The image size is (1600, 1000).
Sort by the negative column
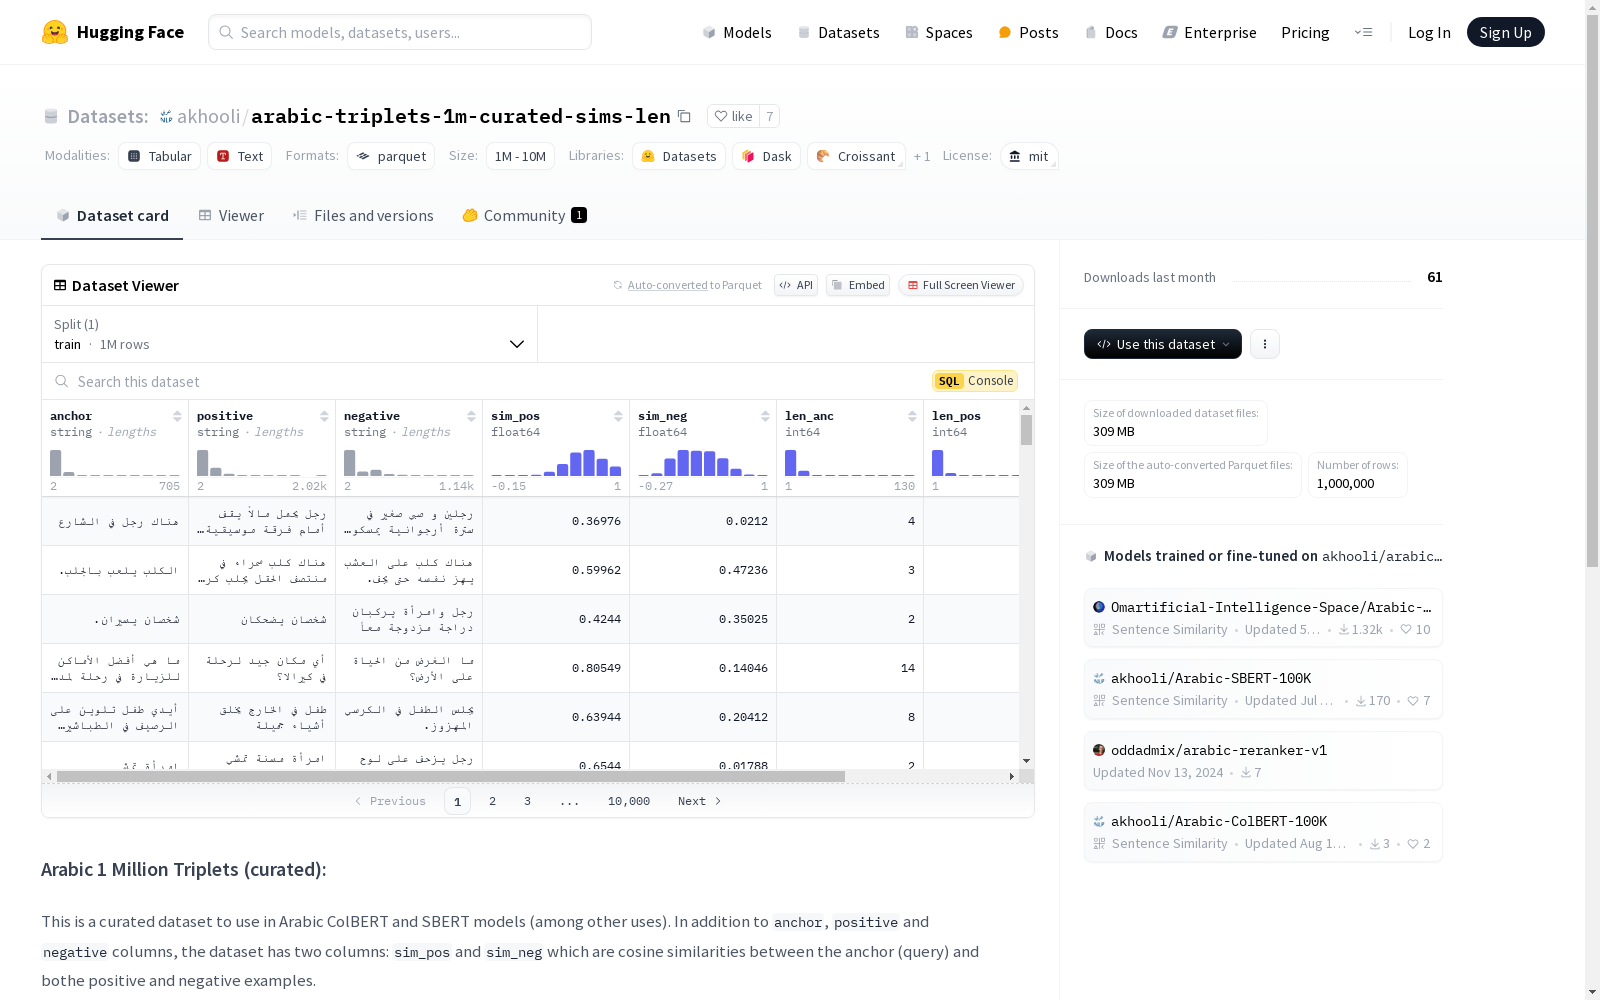(x=471, y=416)
